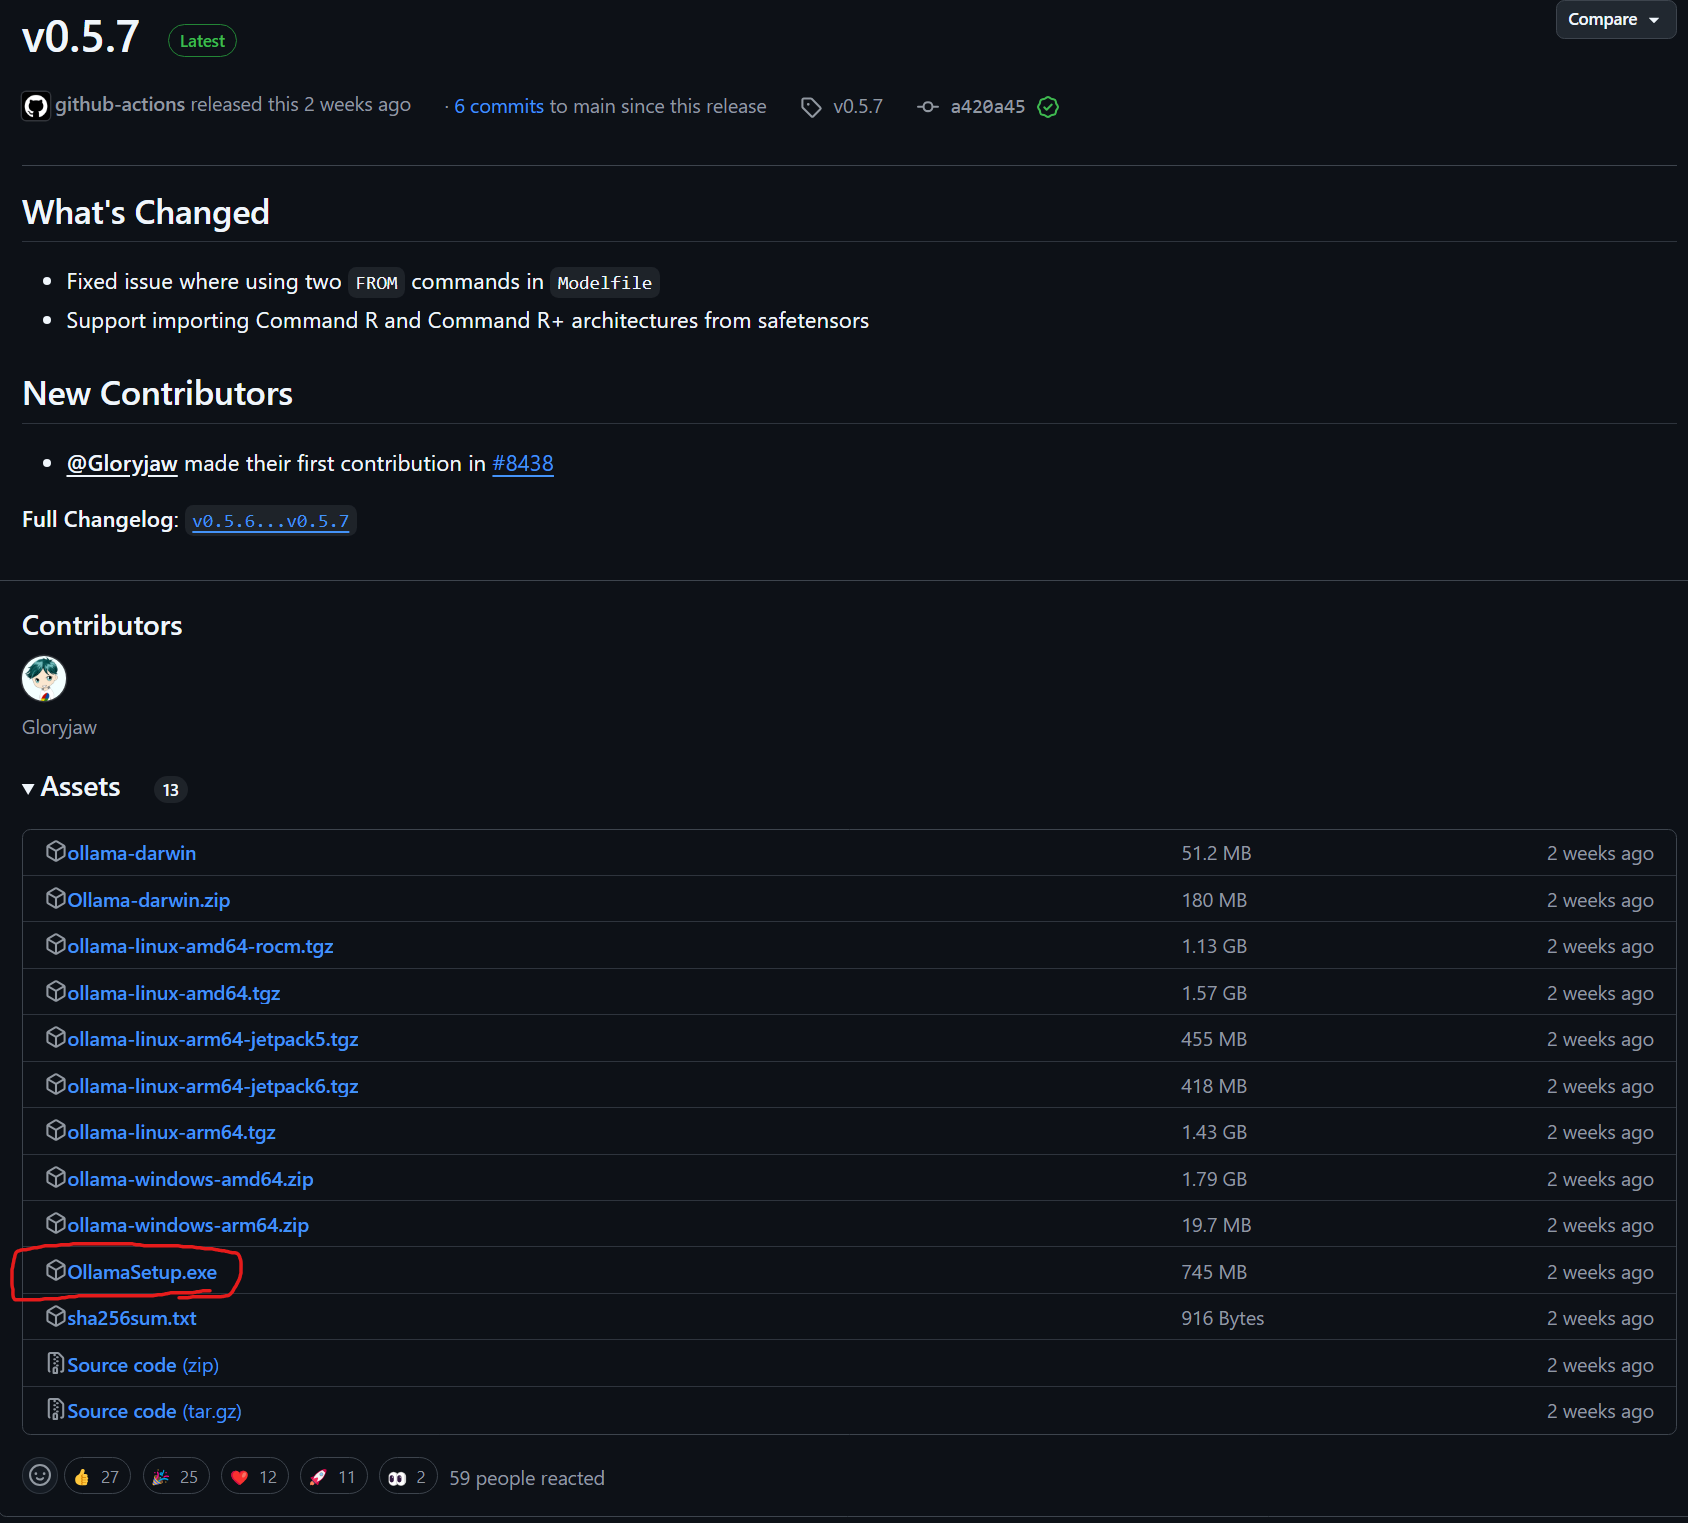Click the '59 people reacted' text
Screen dimensions: 1688x1523
click(527, 1478)
